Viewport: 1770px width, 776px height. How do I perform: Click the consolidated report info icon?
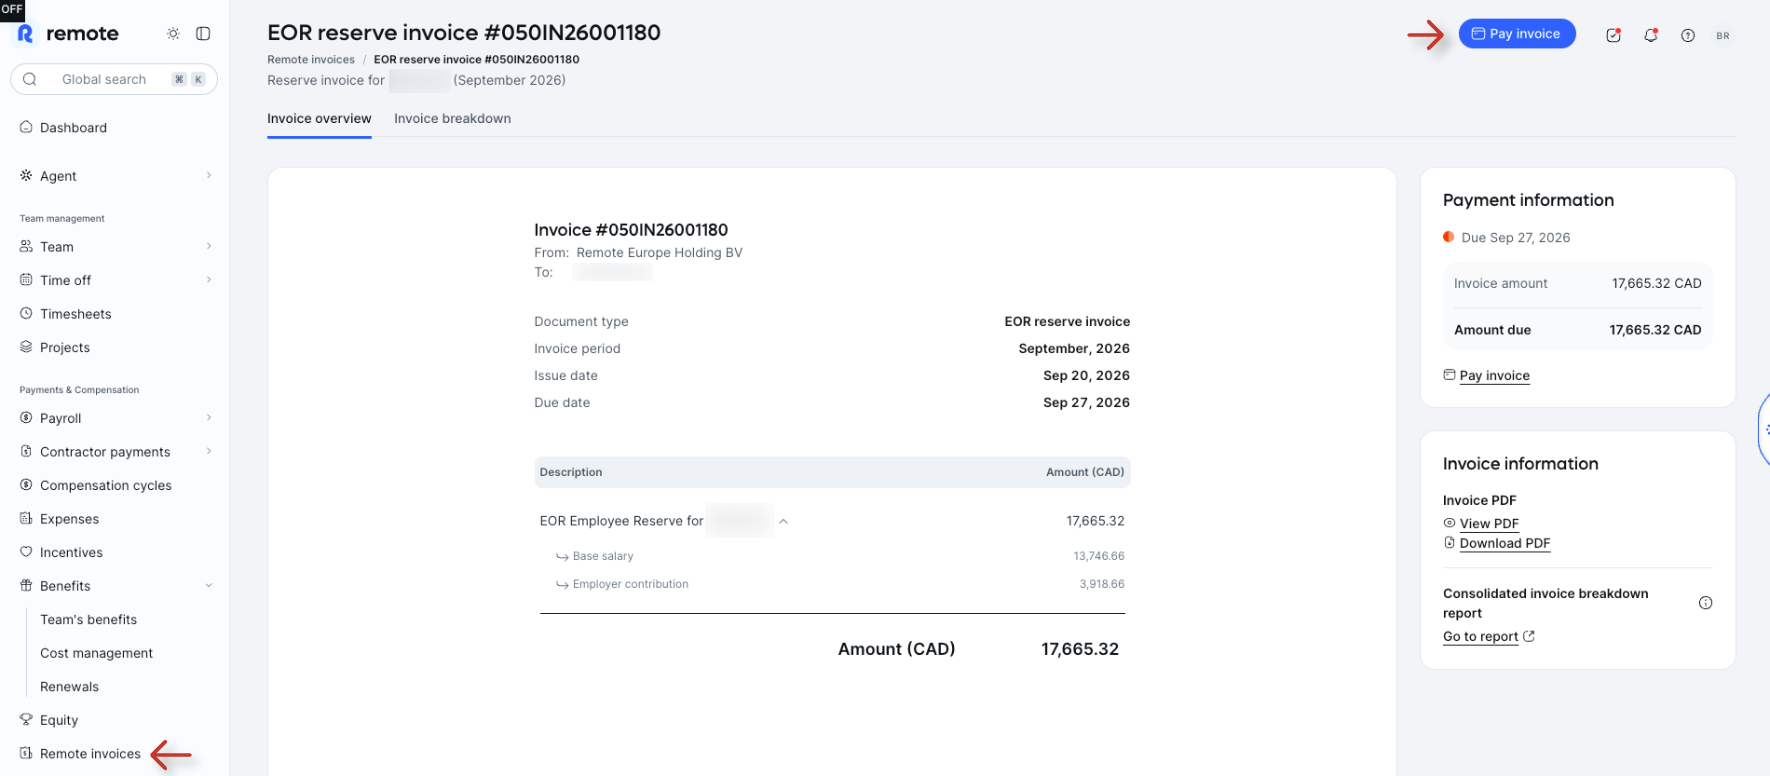pyautogui.click(x=1705, y=603)
